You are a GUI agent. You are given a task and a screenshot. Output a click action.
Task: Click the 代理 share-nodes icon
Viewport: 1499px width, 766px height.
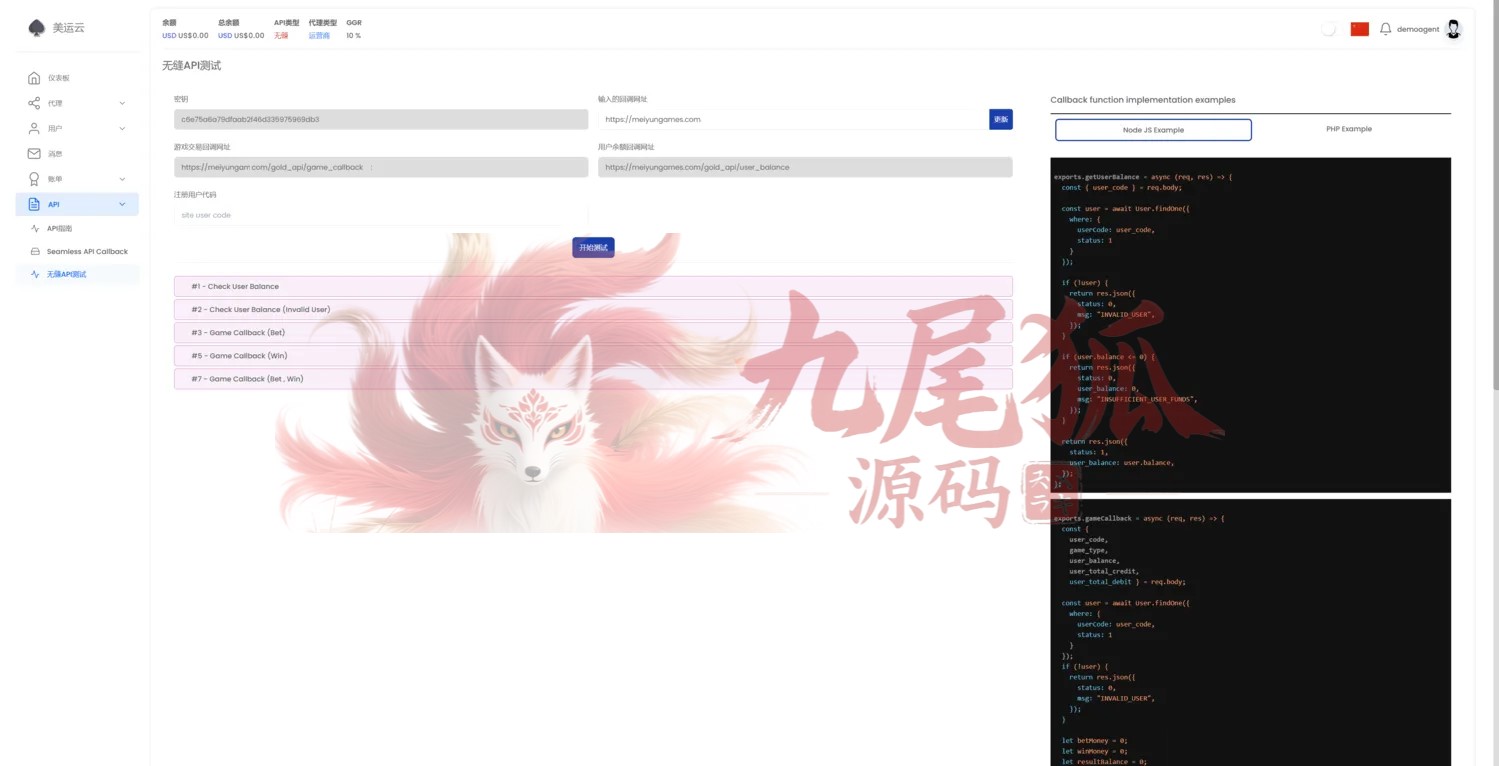pos(34,103)
